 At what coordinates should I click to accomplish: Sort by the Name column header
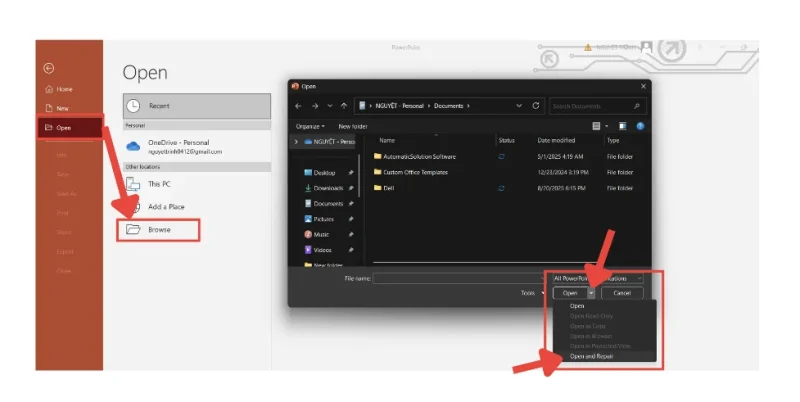[387, 140]
